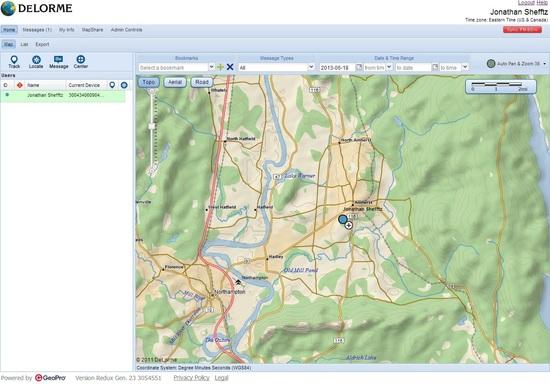
Task: Click the Hadley label on the map
Action: (276, 257)
